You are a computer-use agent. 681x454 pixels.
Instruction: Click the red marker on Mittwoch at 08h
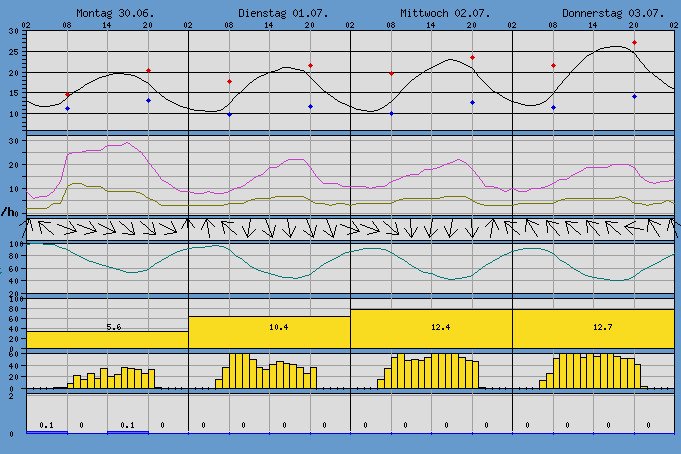coord(391,74)
